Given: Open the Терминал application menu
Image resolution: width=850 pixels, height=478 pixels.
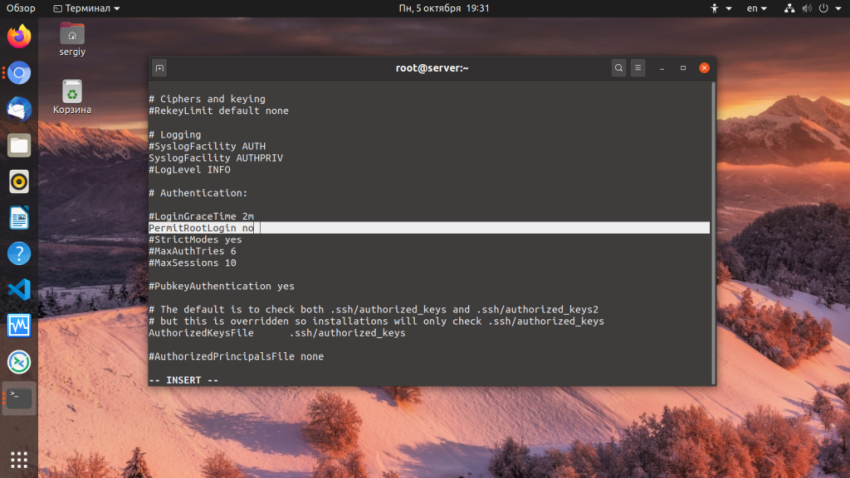Looking at the screenshot, I should tap(87, 8).
